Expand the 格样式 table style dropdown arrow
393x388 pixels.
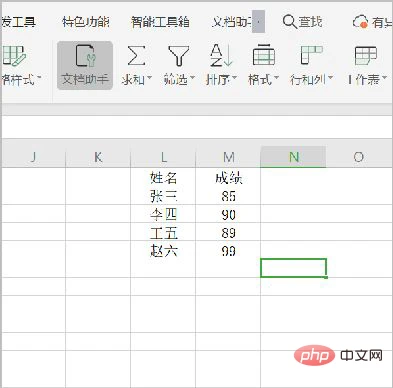click(39, 78)
